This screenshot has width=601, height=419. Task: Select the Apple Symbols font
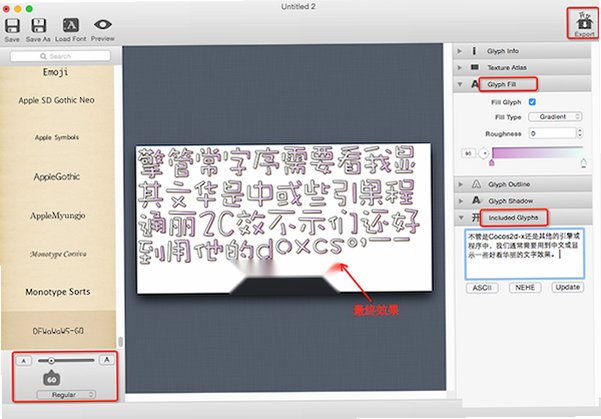click(57, 137)
